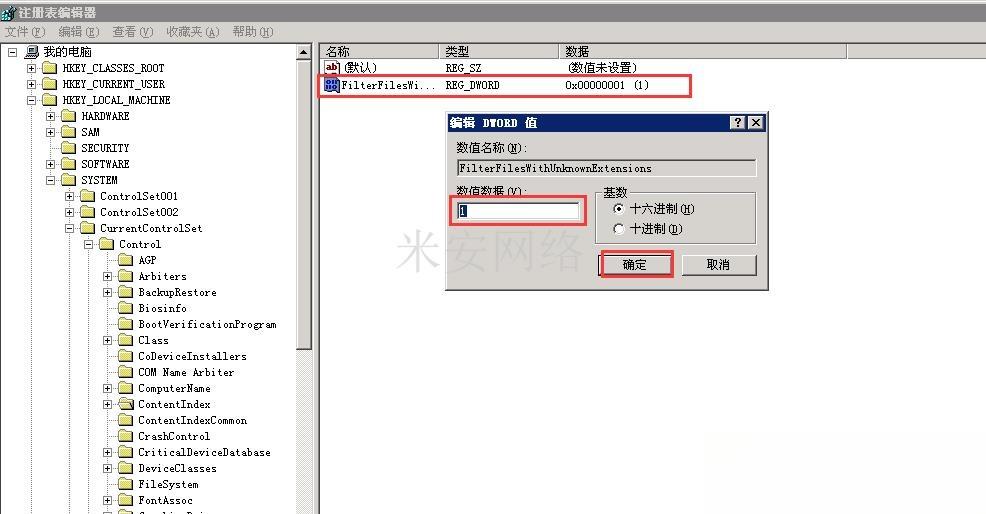Click the 取消 button
The width and height of the screenshot is (986, 514).
pyautogui.click(x=718, y=264)
